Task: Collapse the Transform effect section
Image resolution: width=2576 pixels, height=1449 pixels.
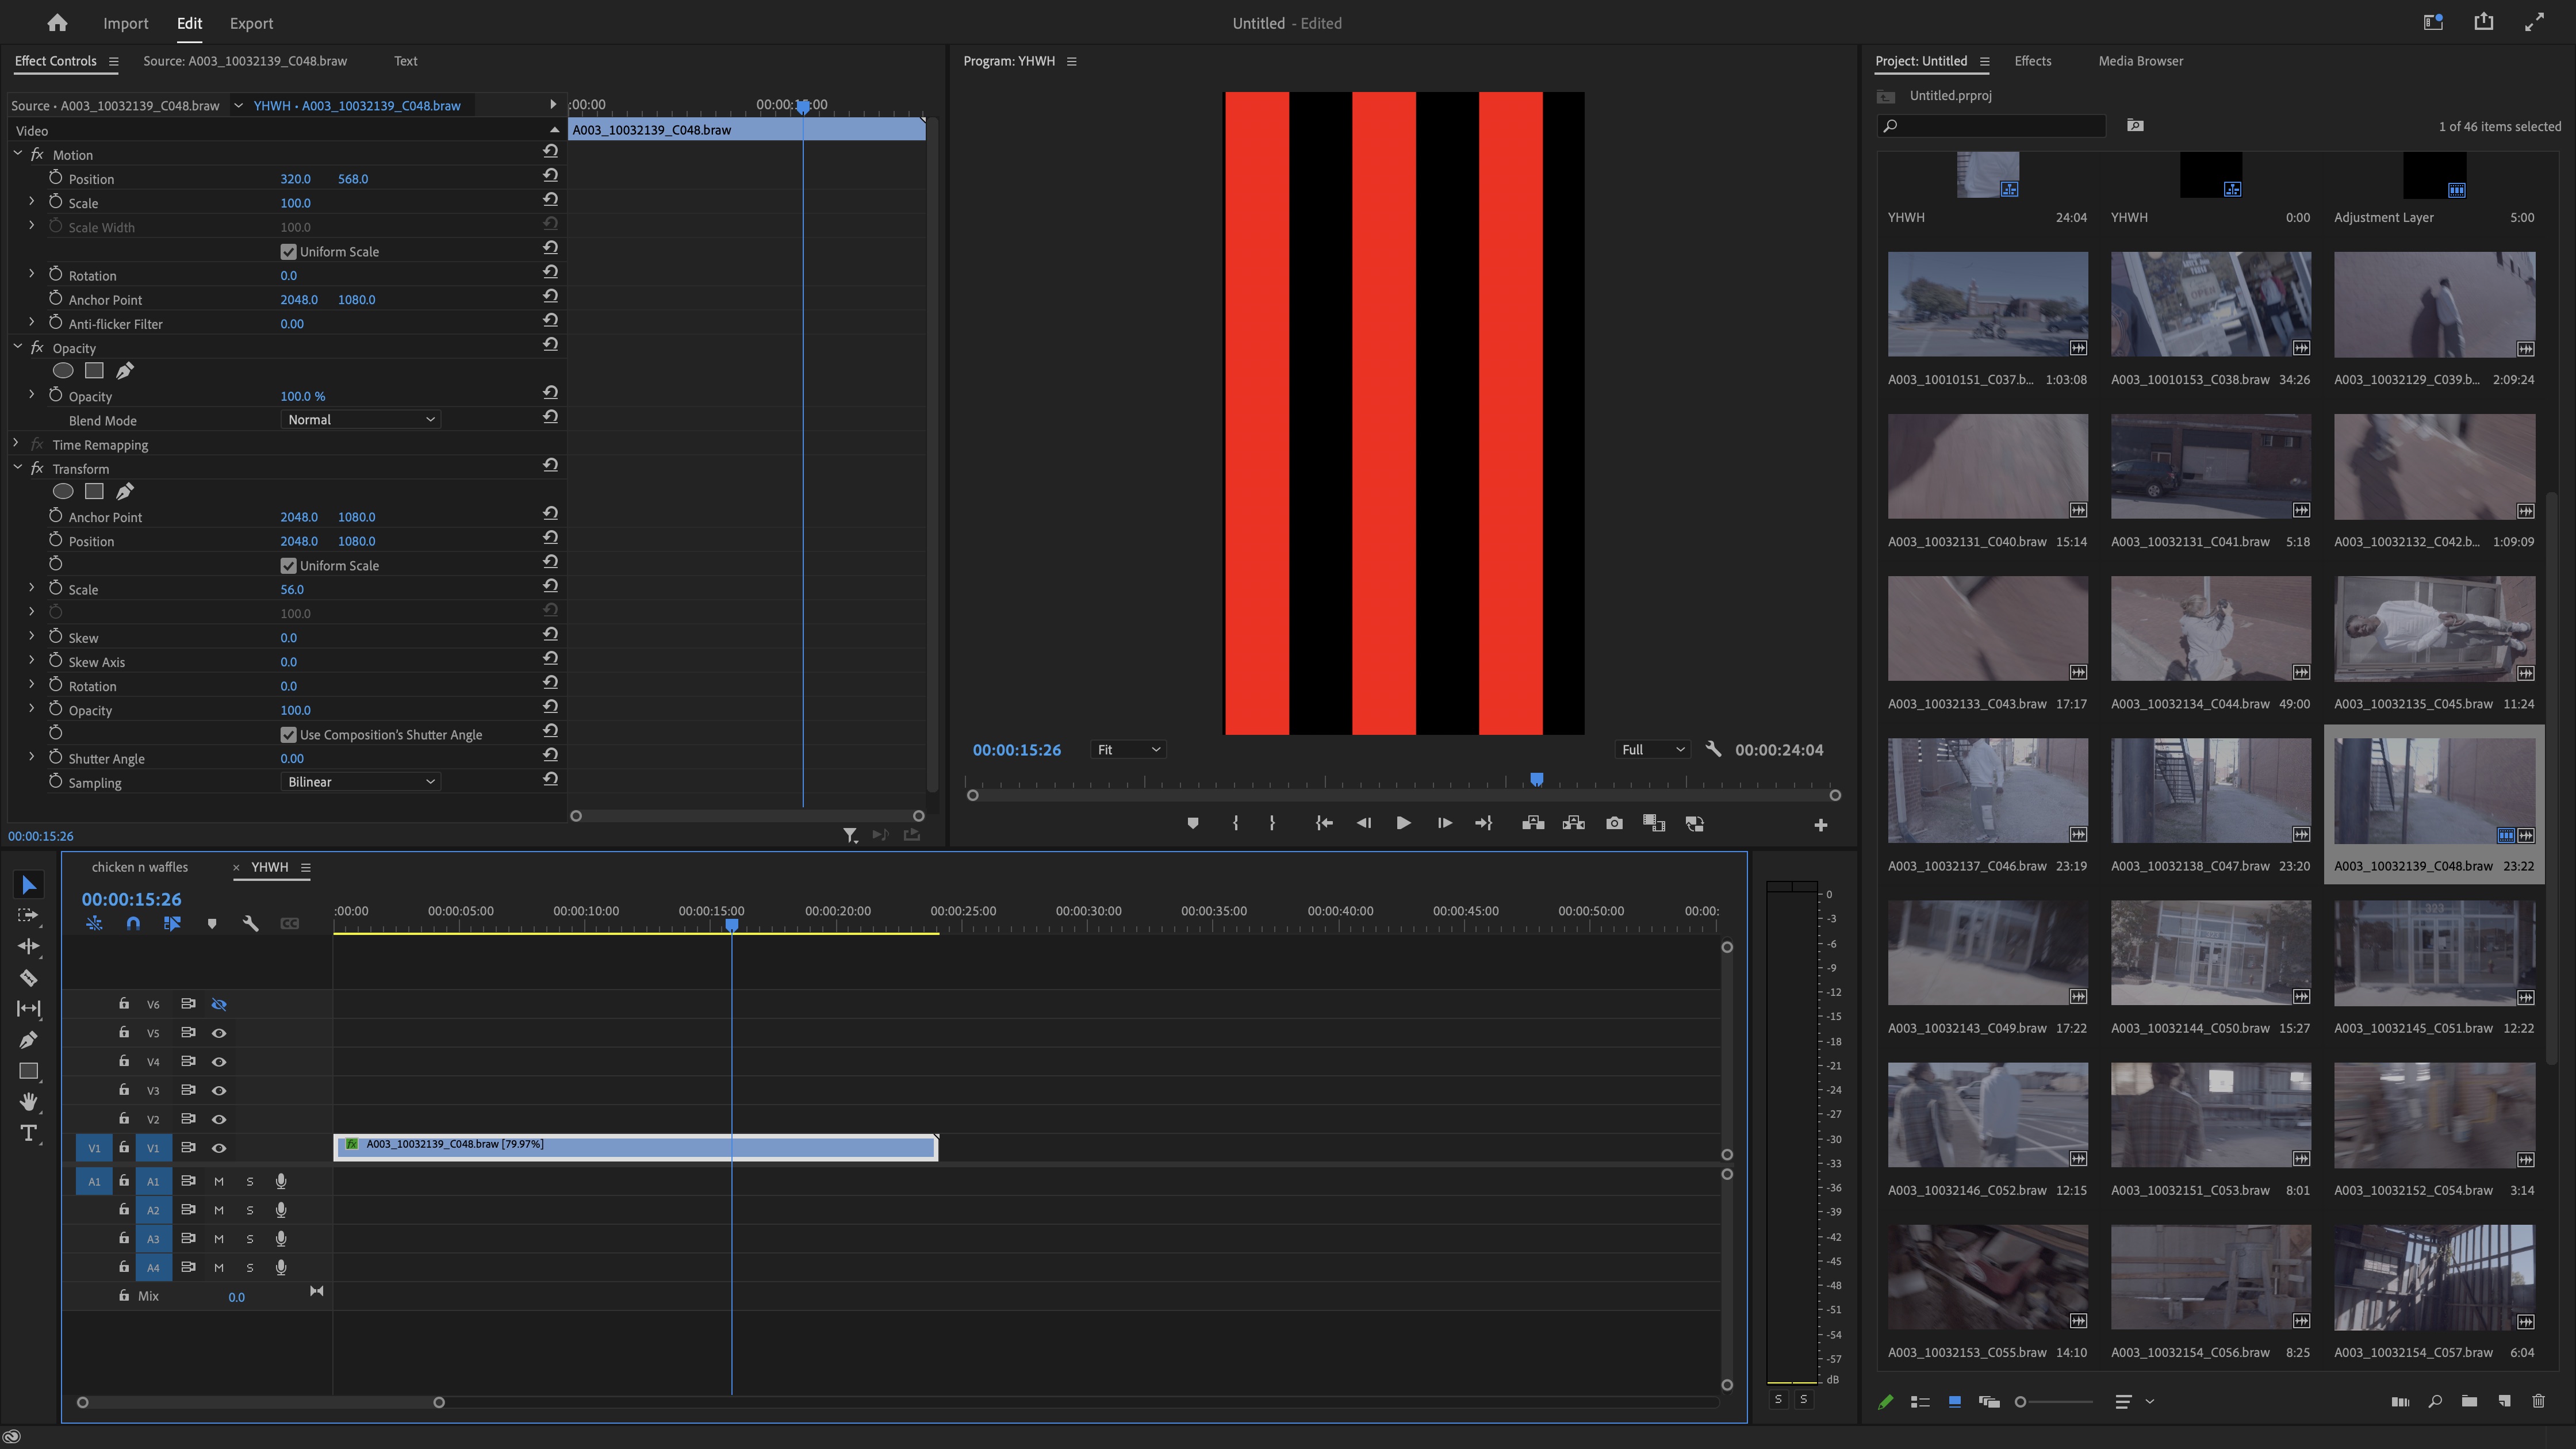Action: 17,467
